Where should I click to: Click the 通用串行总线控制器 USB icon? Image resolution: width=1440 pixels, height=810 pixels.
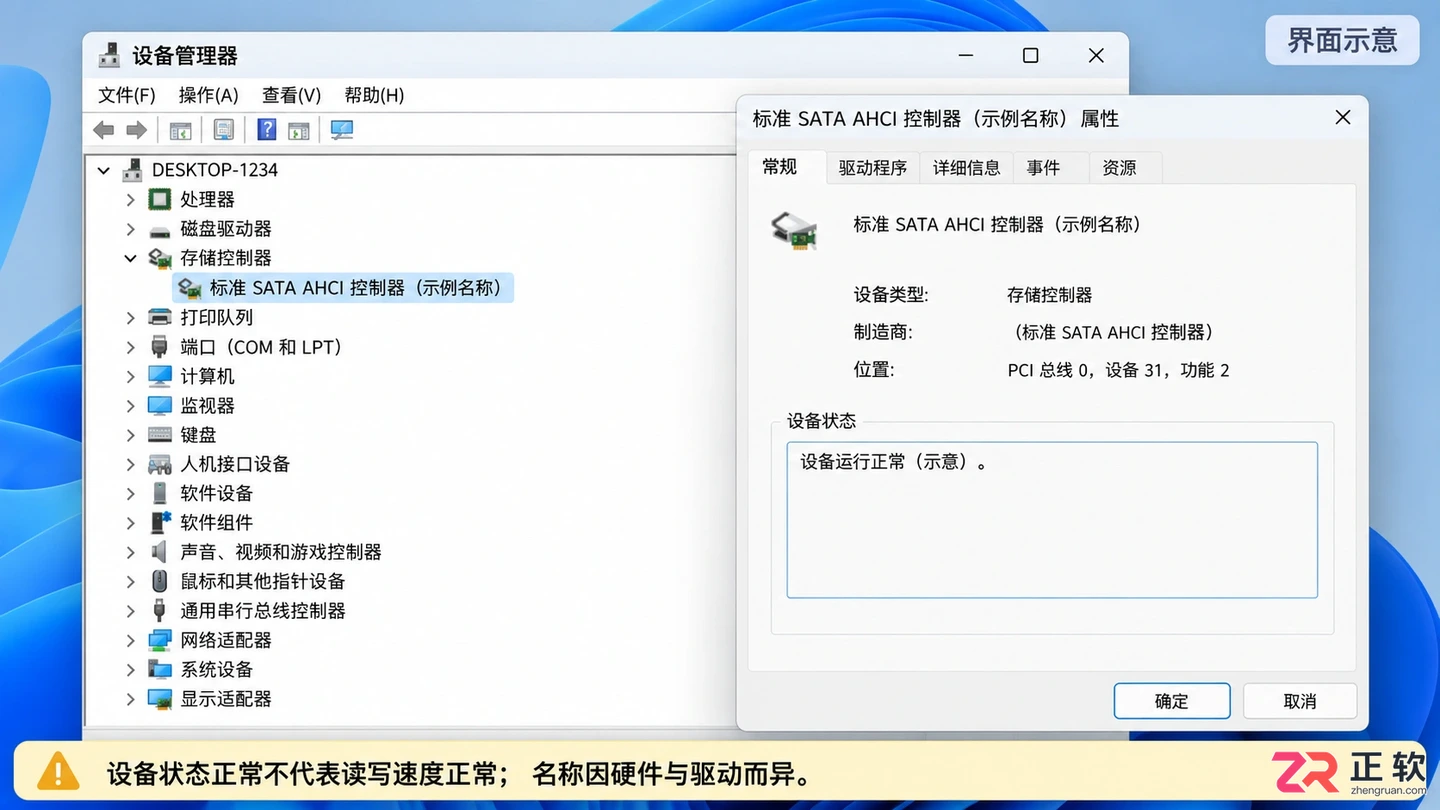(x=160, y=610)
